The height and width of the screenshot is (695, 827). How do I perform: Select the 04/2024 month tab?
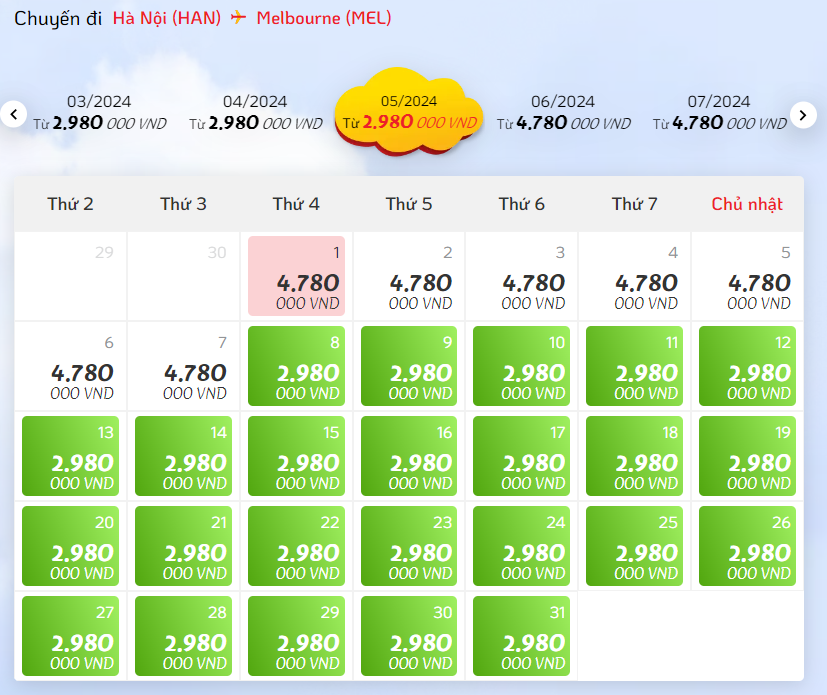[255, 112]
